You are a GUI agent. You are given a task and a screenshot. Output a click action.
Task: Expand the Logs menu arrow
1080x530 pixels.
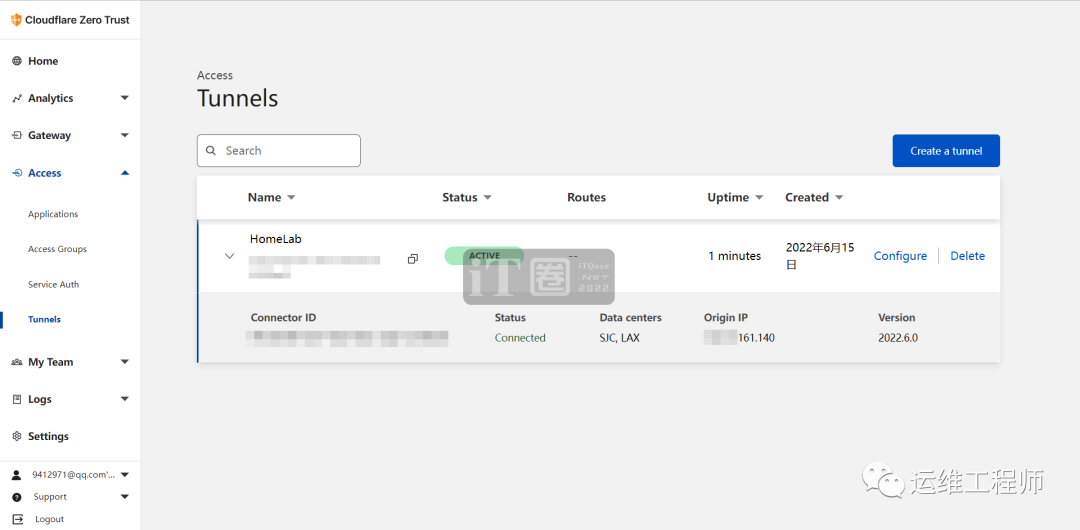click(125, 399)
